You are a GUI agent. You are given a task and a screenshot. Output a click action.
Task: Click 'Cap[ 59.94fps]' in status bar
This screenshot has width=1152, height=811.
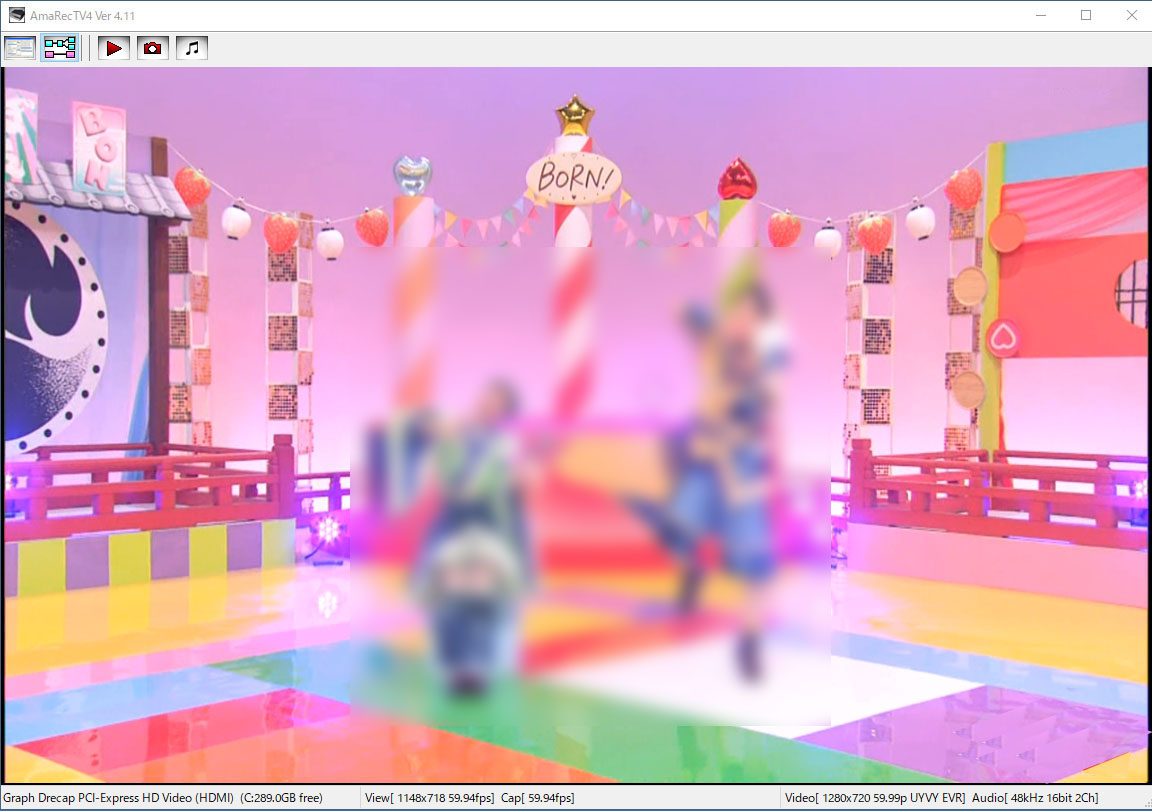[538, 798]
